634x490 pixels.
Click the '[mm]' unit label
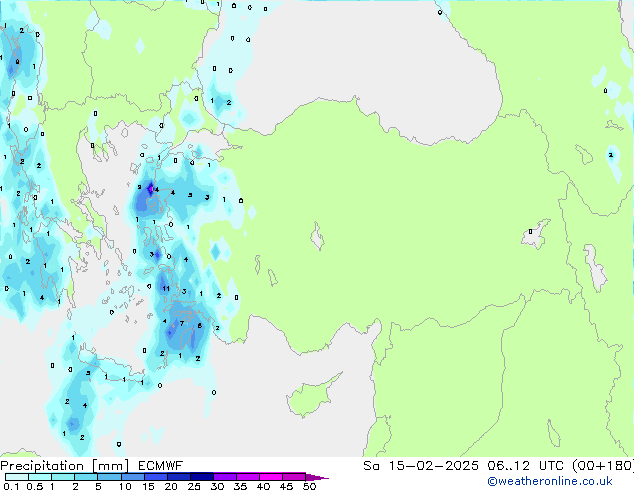coord(110,466)
